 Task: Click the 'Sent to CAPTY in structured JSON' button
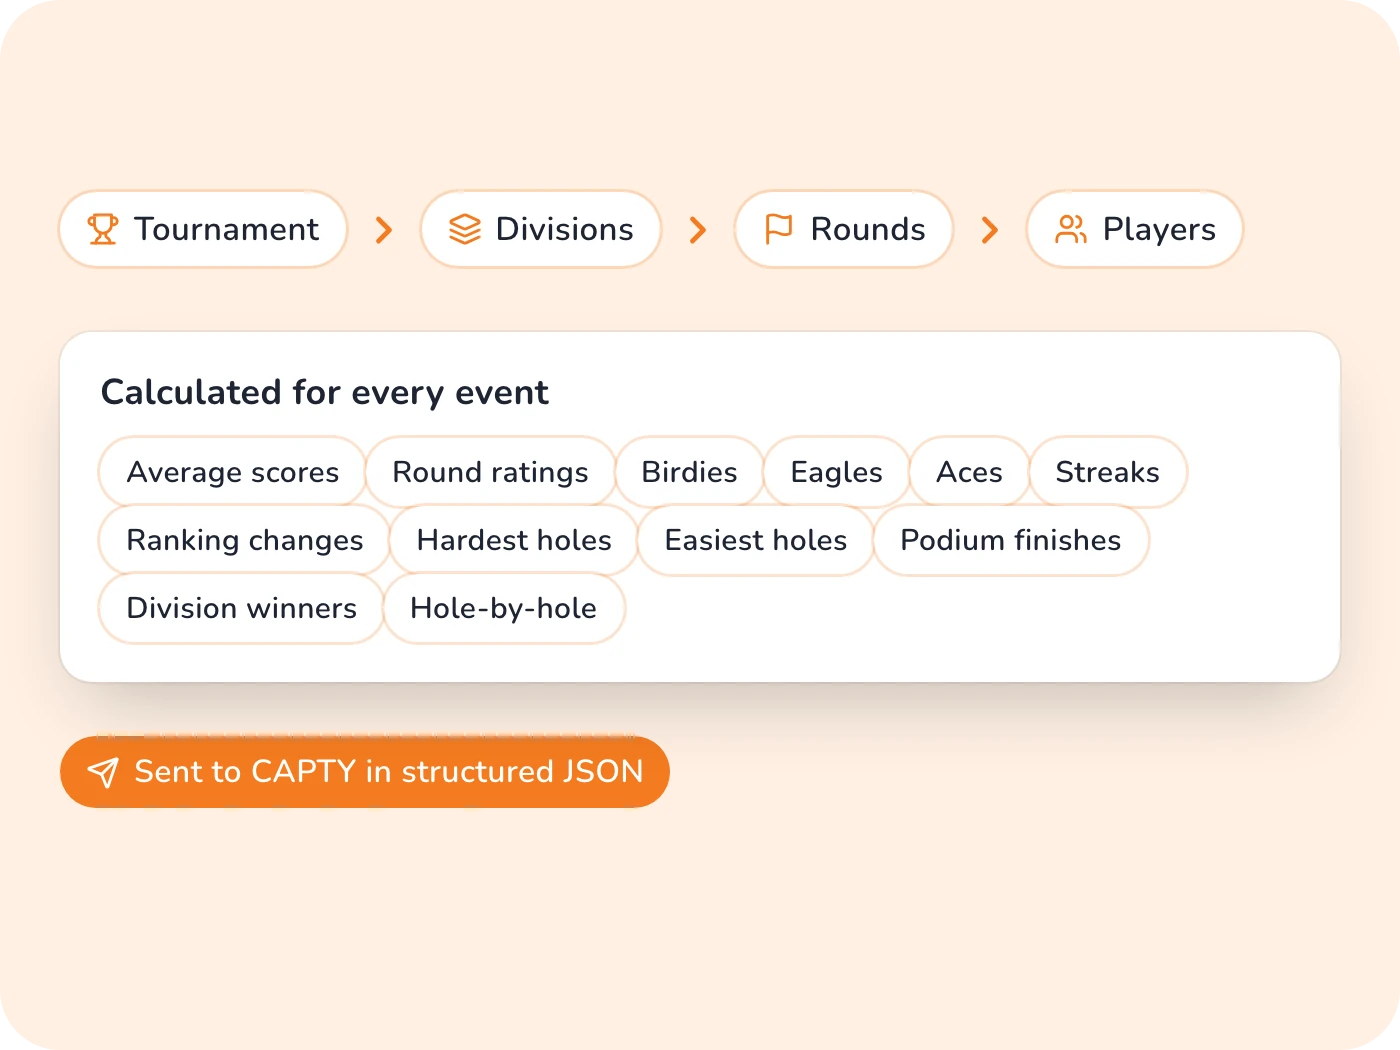365,772
